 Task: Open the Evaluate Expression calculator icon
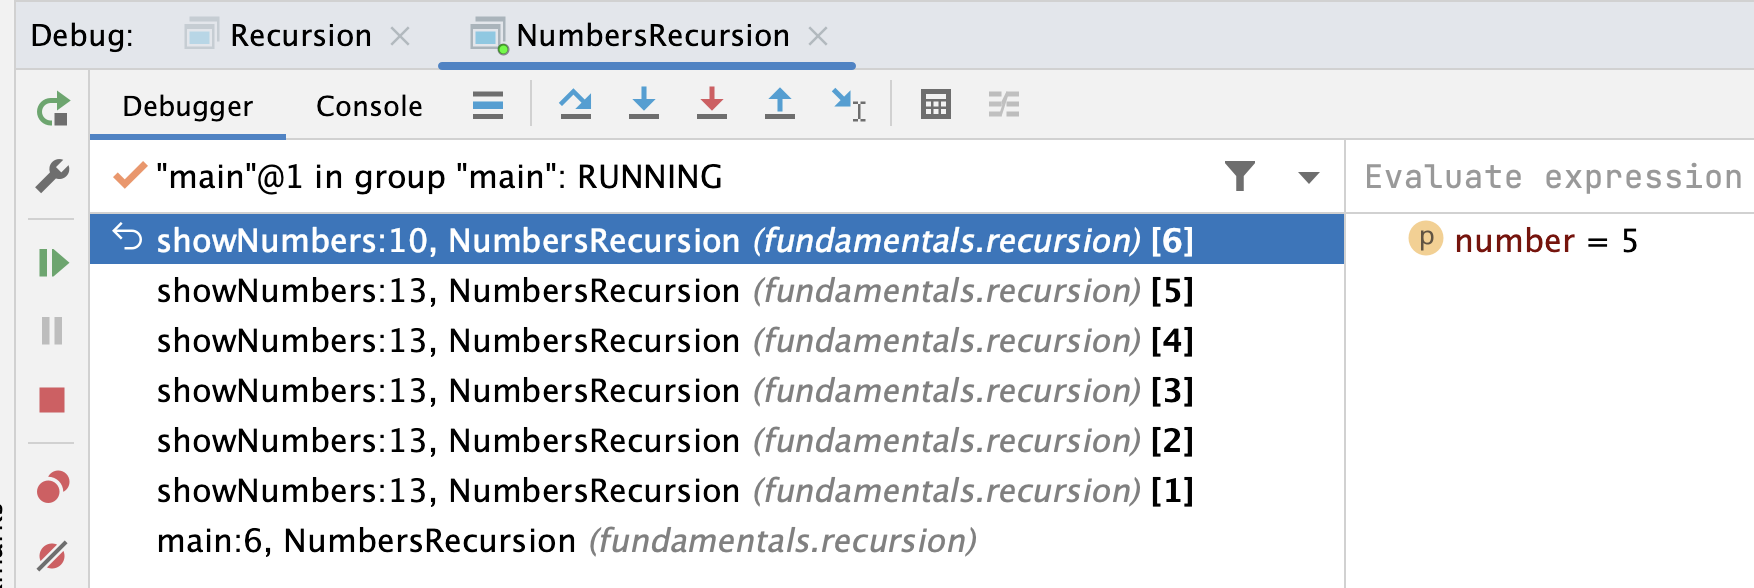[x=935, y=104]
